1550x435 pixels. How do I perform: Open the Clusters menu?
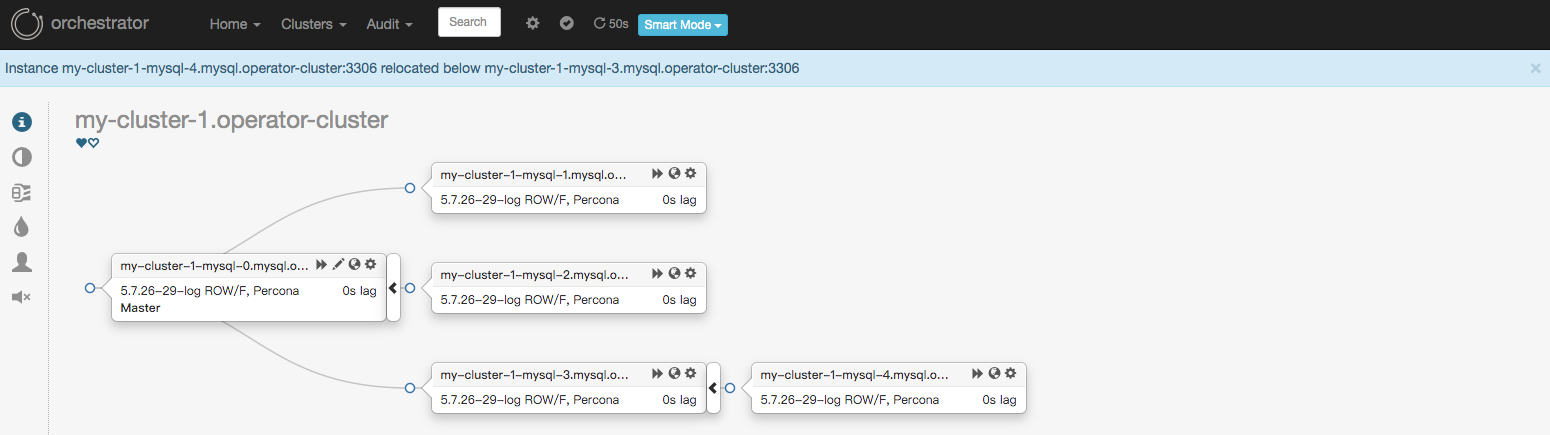point(314,24)
